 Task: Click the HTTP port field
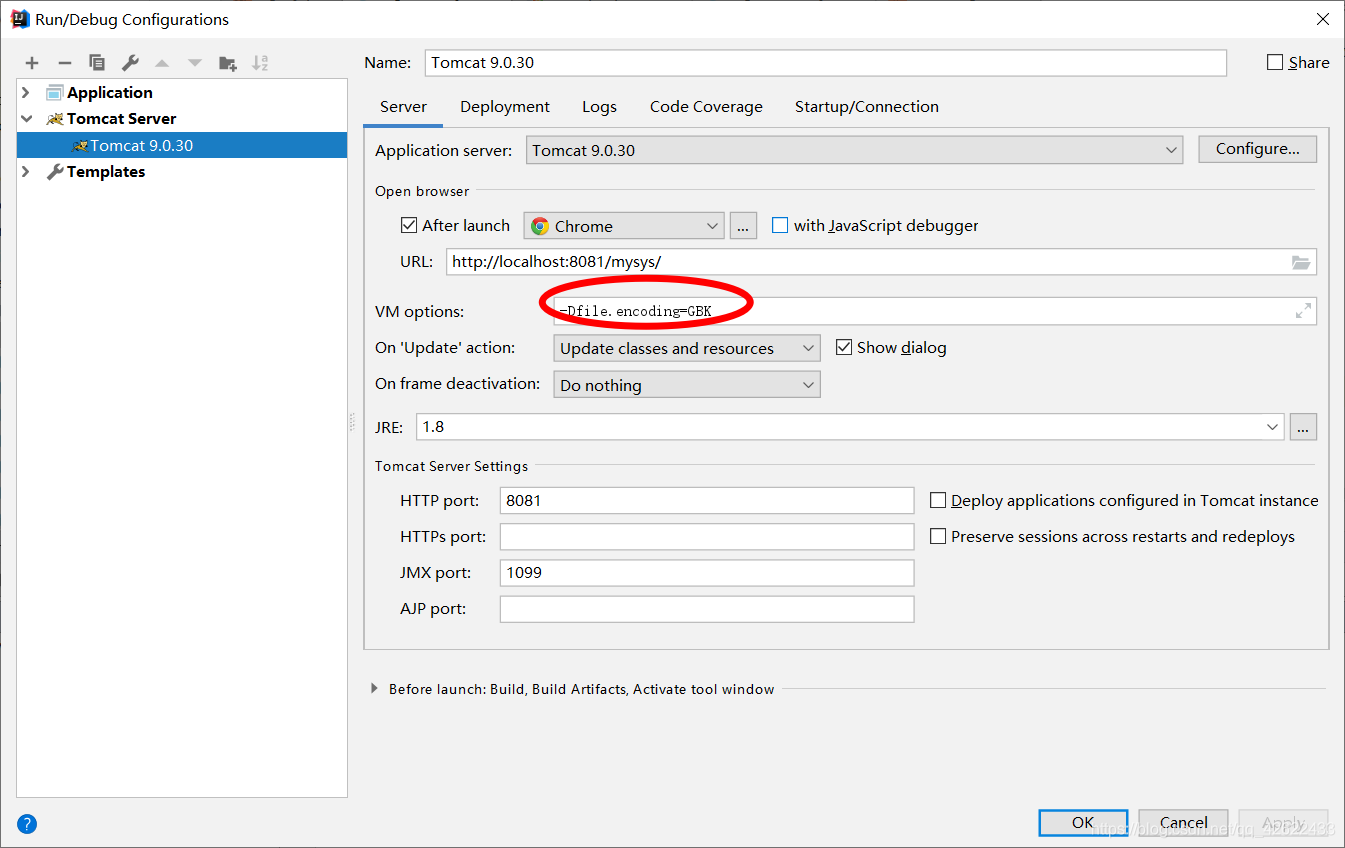point(707,500)
